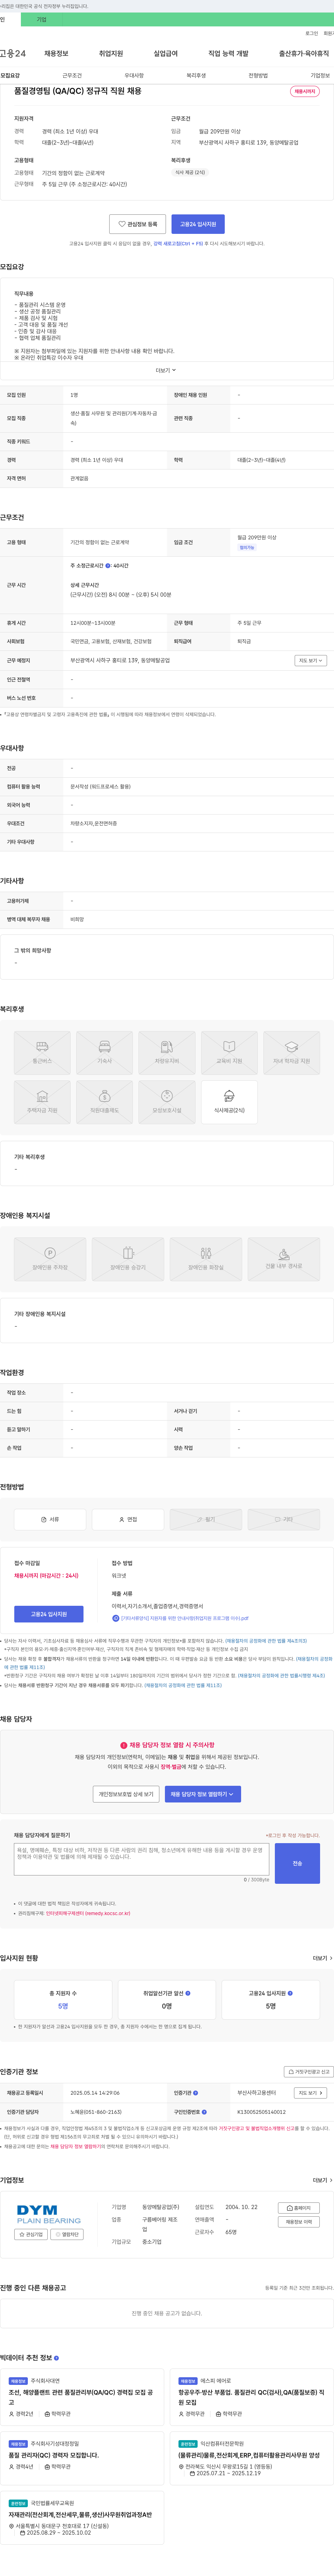Open the 채용정보 menu
Viewport: 334px width, 2576px height.
(x=56, y=53)
